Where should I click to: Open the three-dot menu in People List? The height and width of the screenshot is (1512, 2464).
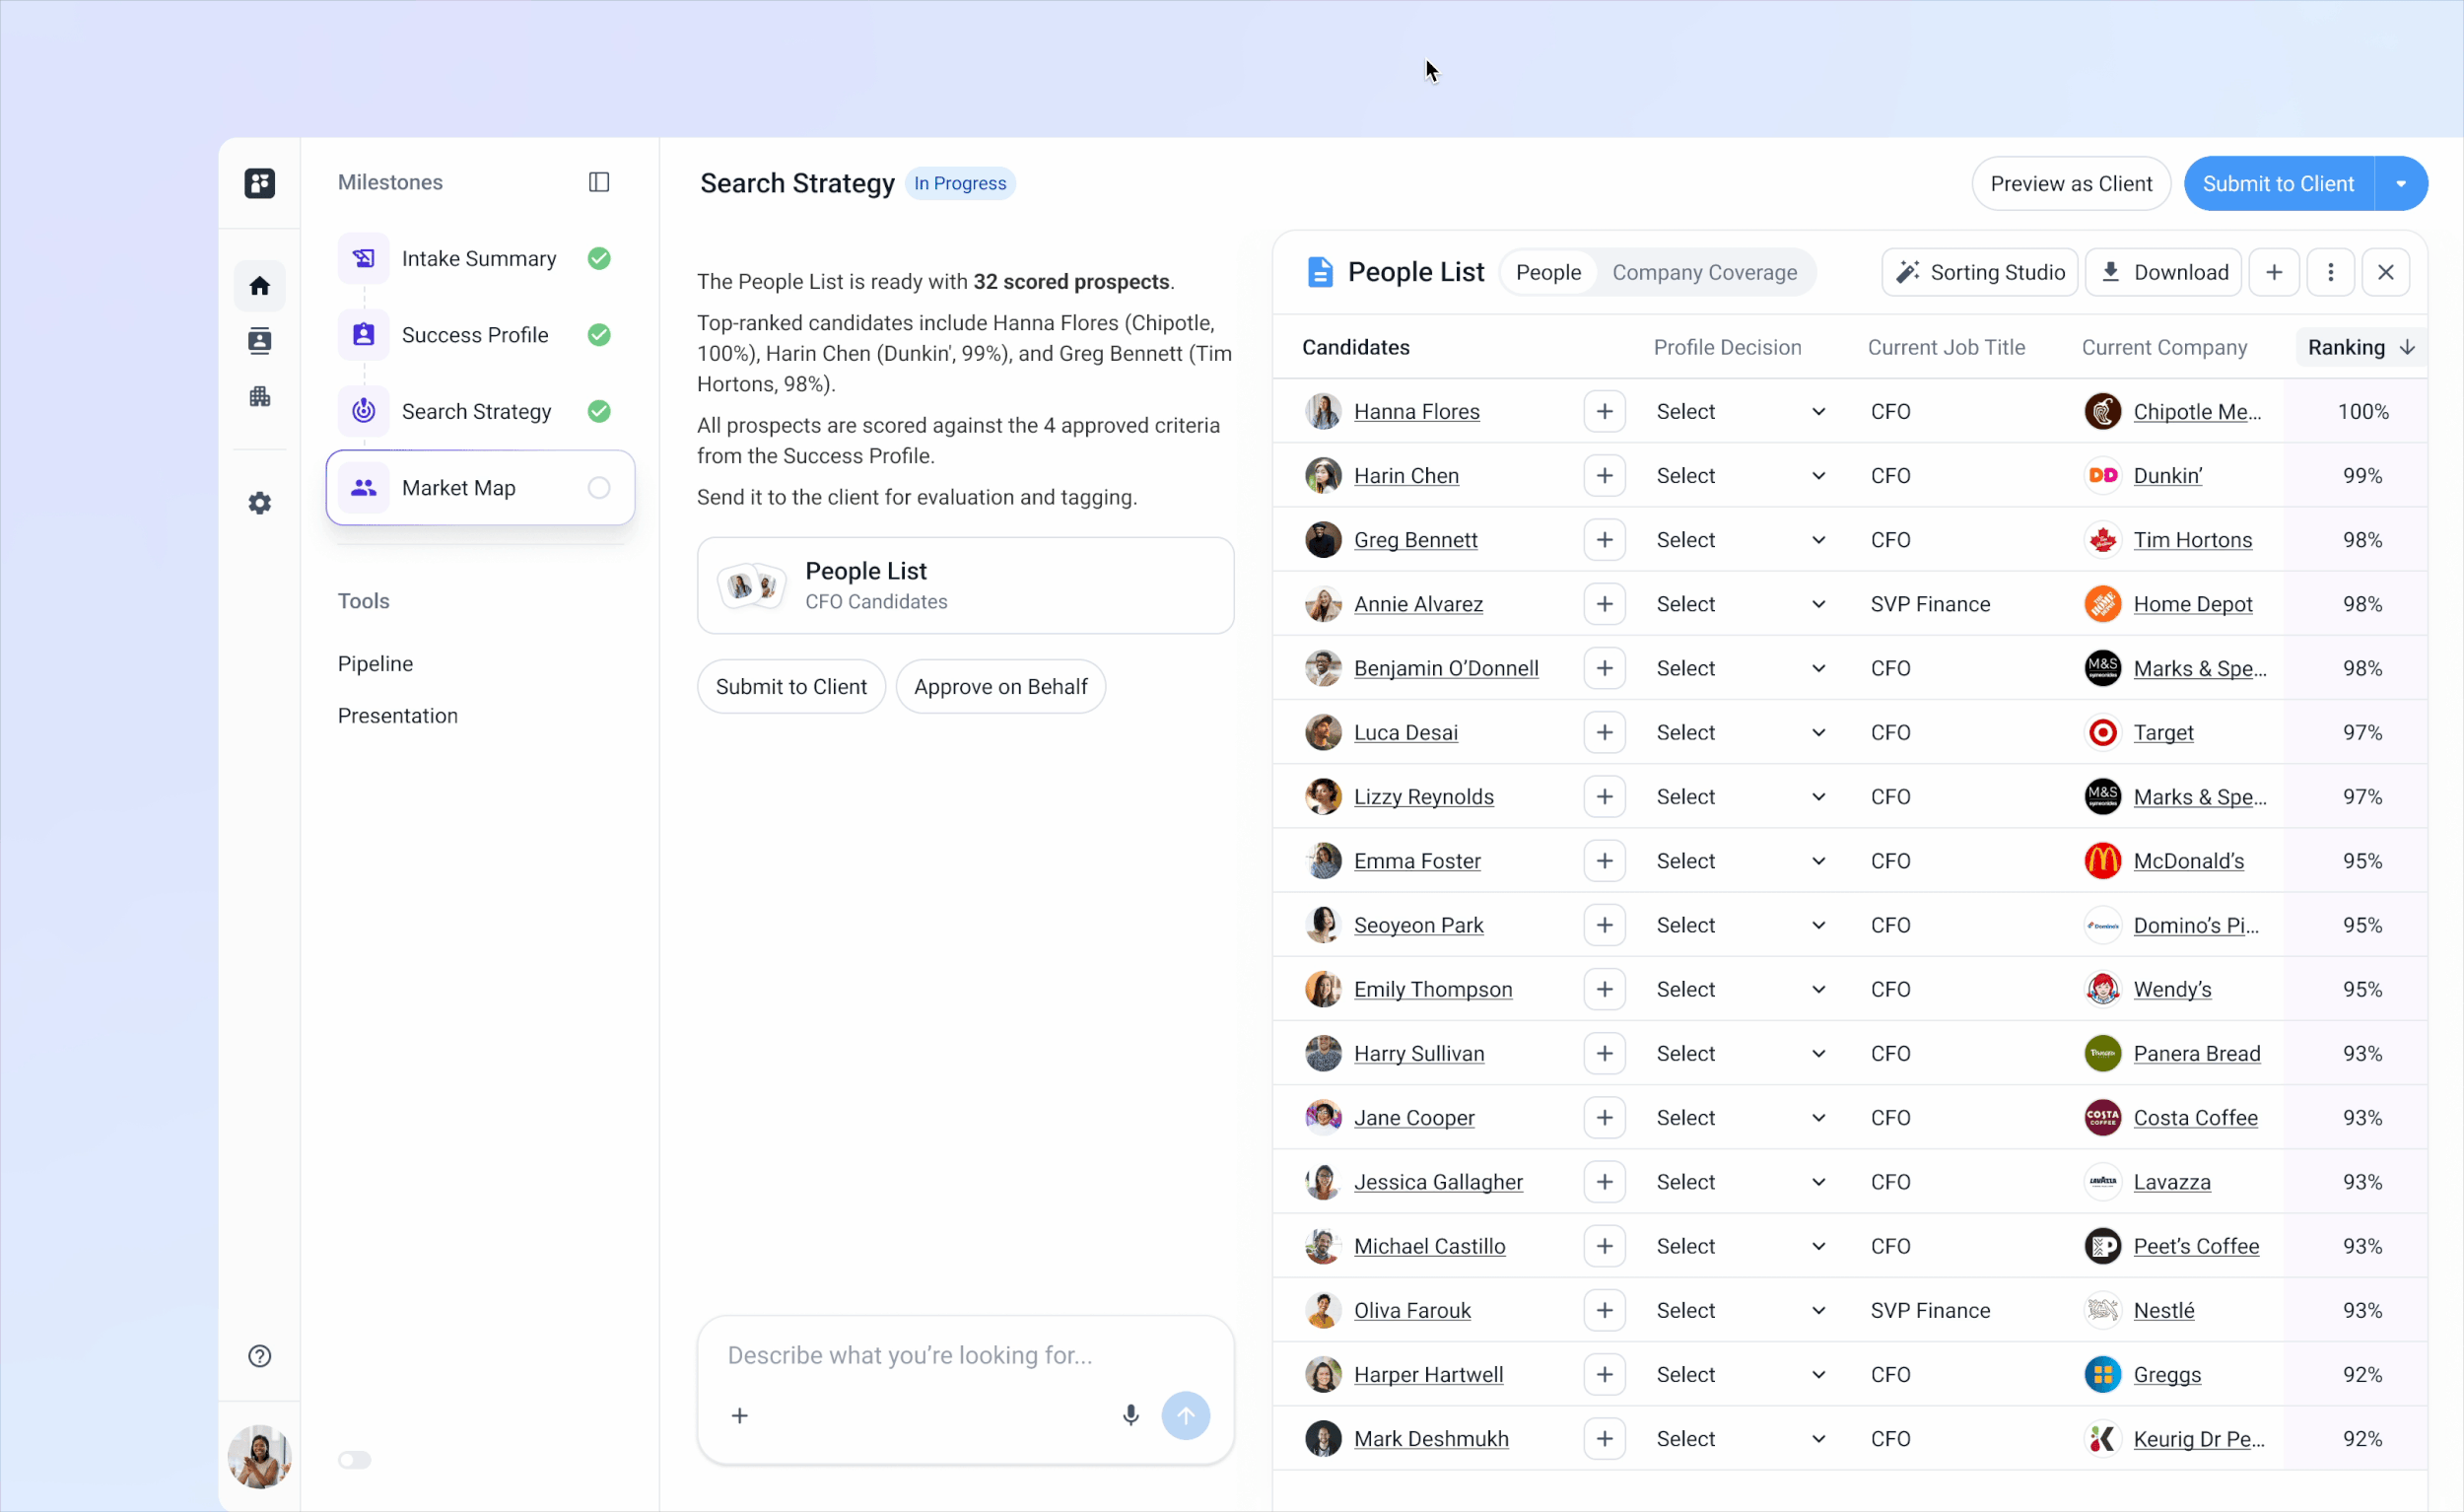click(x=2330, y=272)
